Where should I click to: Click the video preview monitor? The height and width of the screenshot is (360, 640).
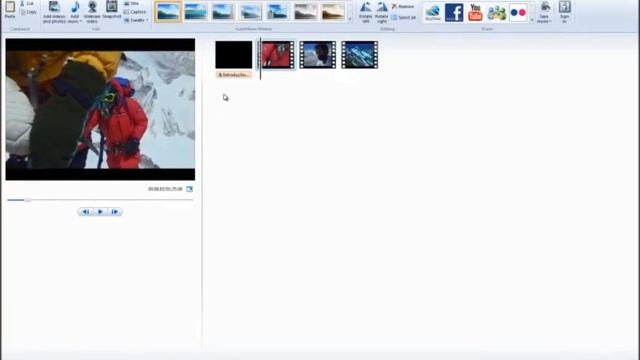100,109
